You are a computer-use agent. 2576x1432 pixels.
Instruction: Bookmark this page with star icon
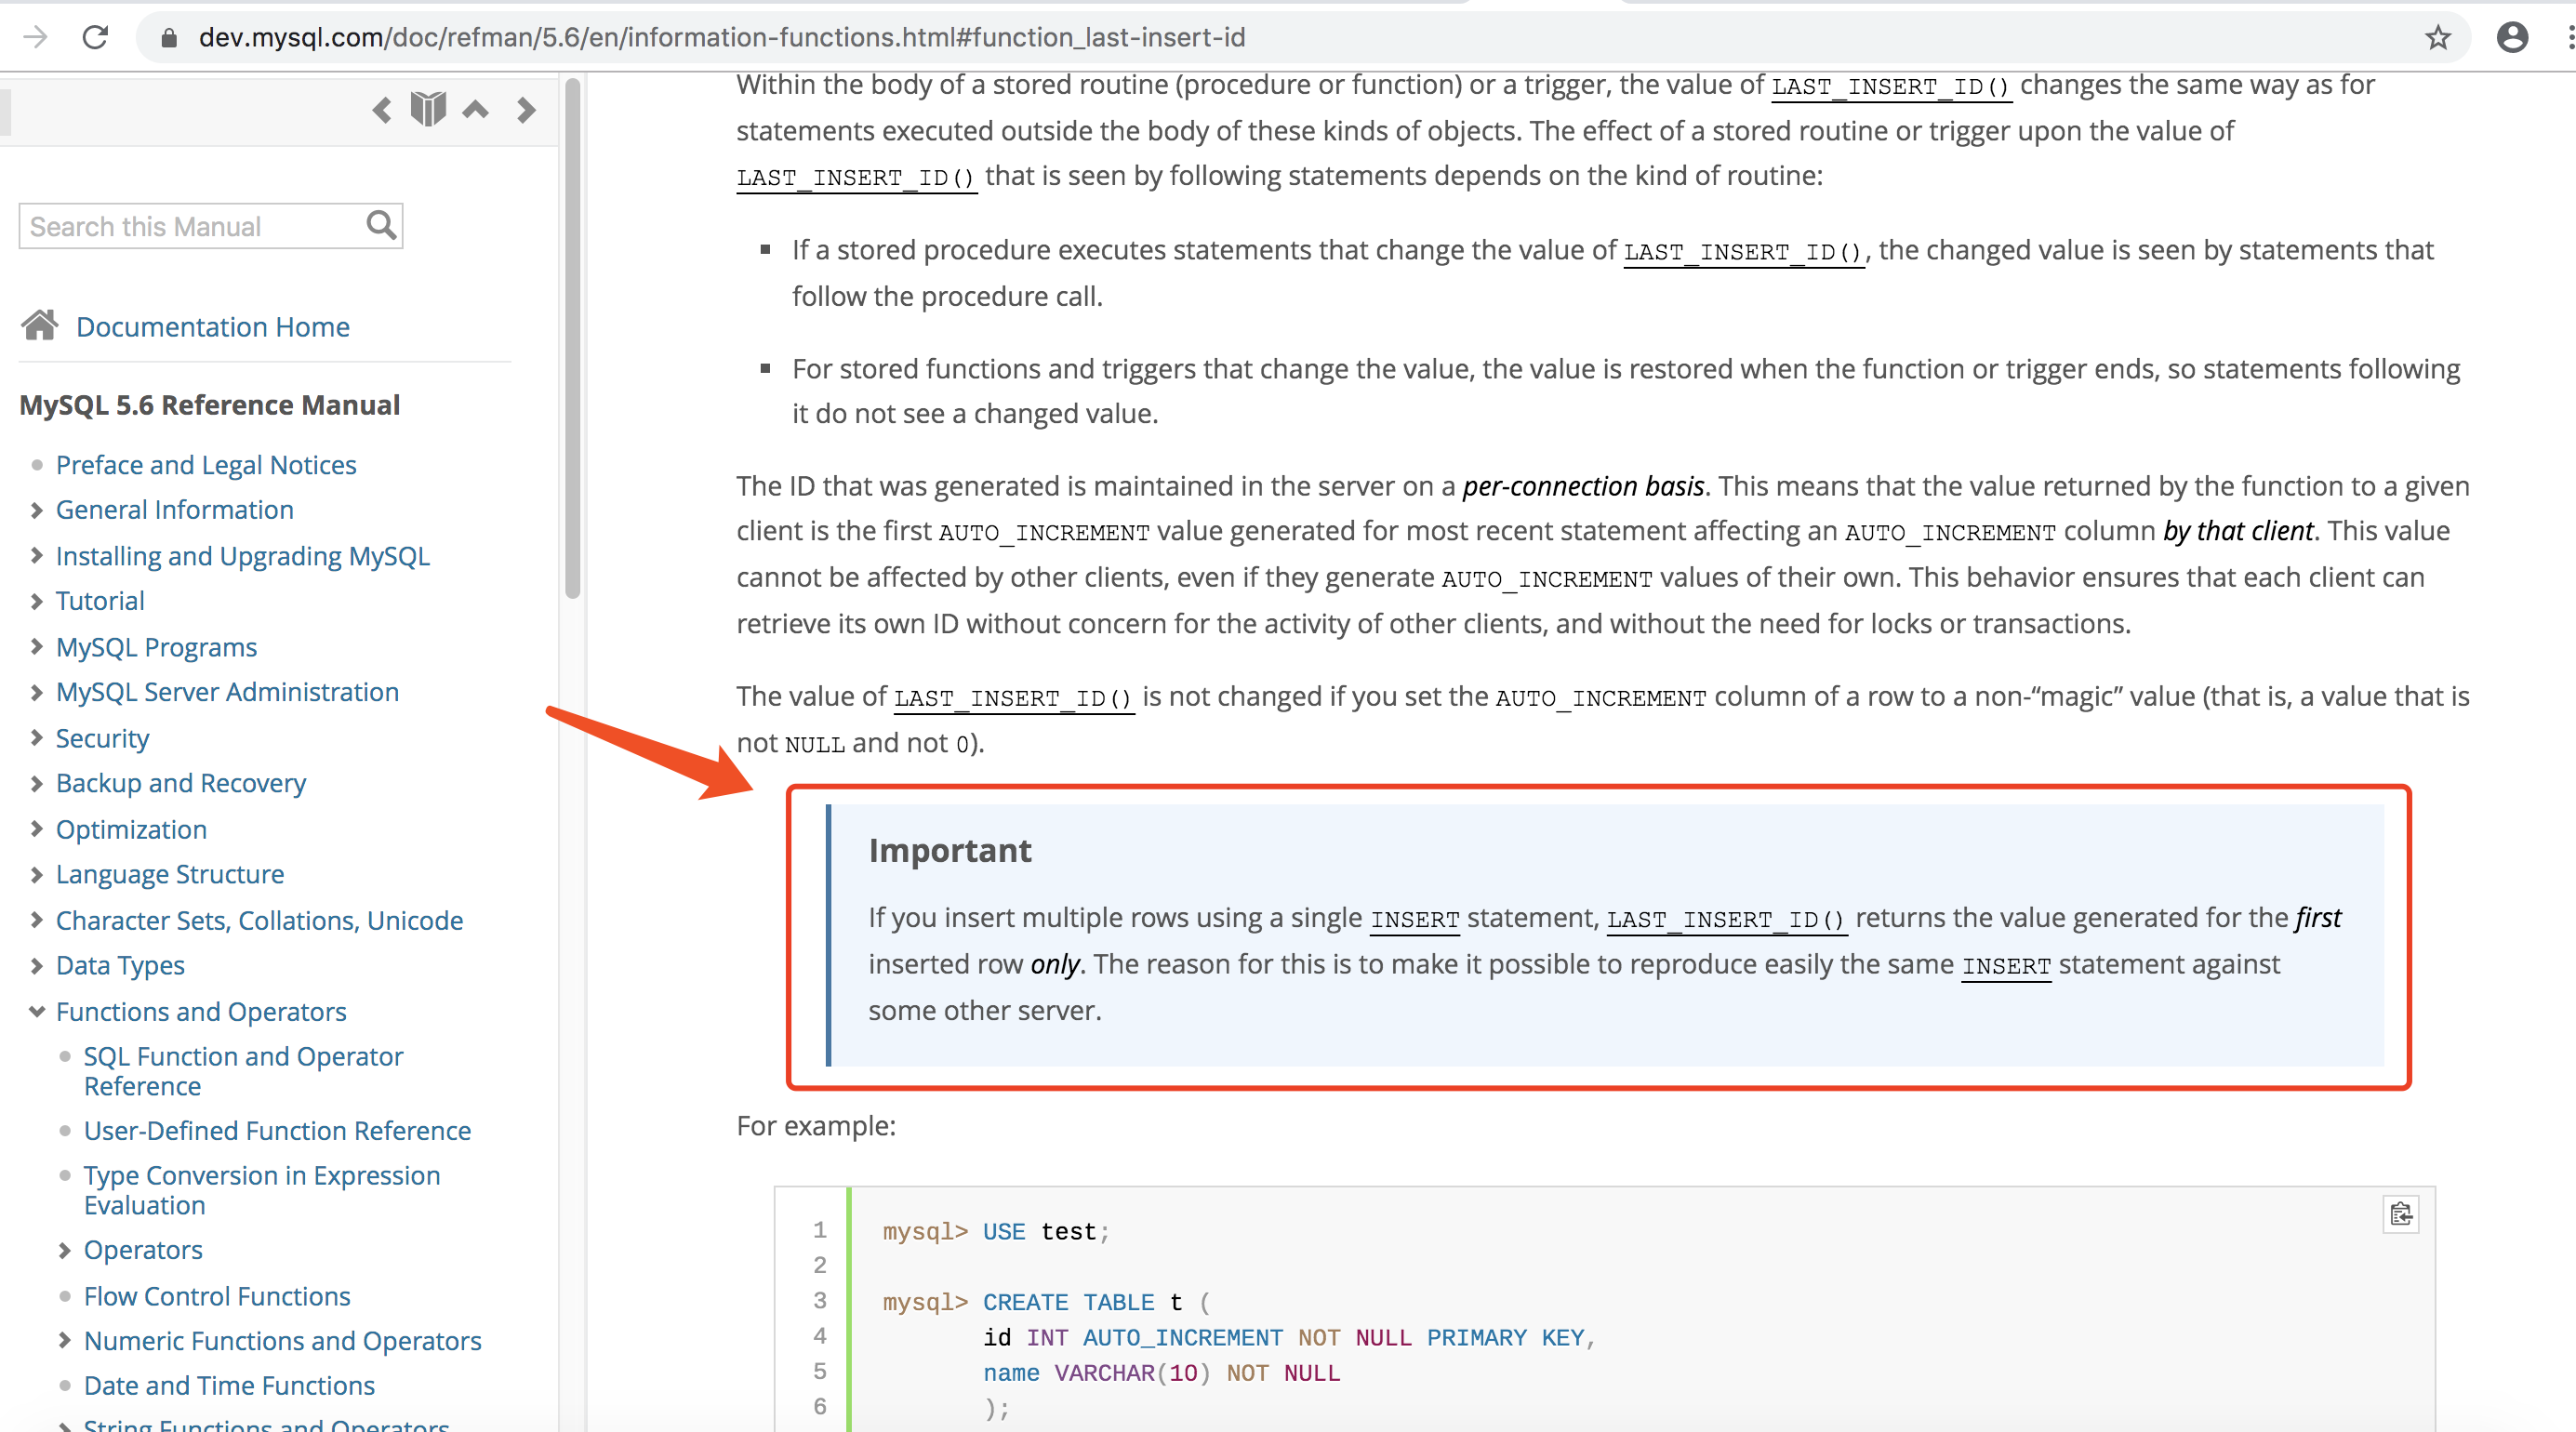pos(2438,37)
